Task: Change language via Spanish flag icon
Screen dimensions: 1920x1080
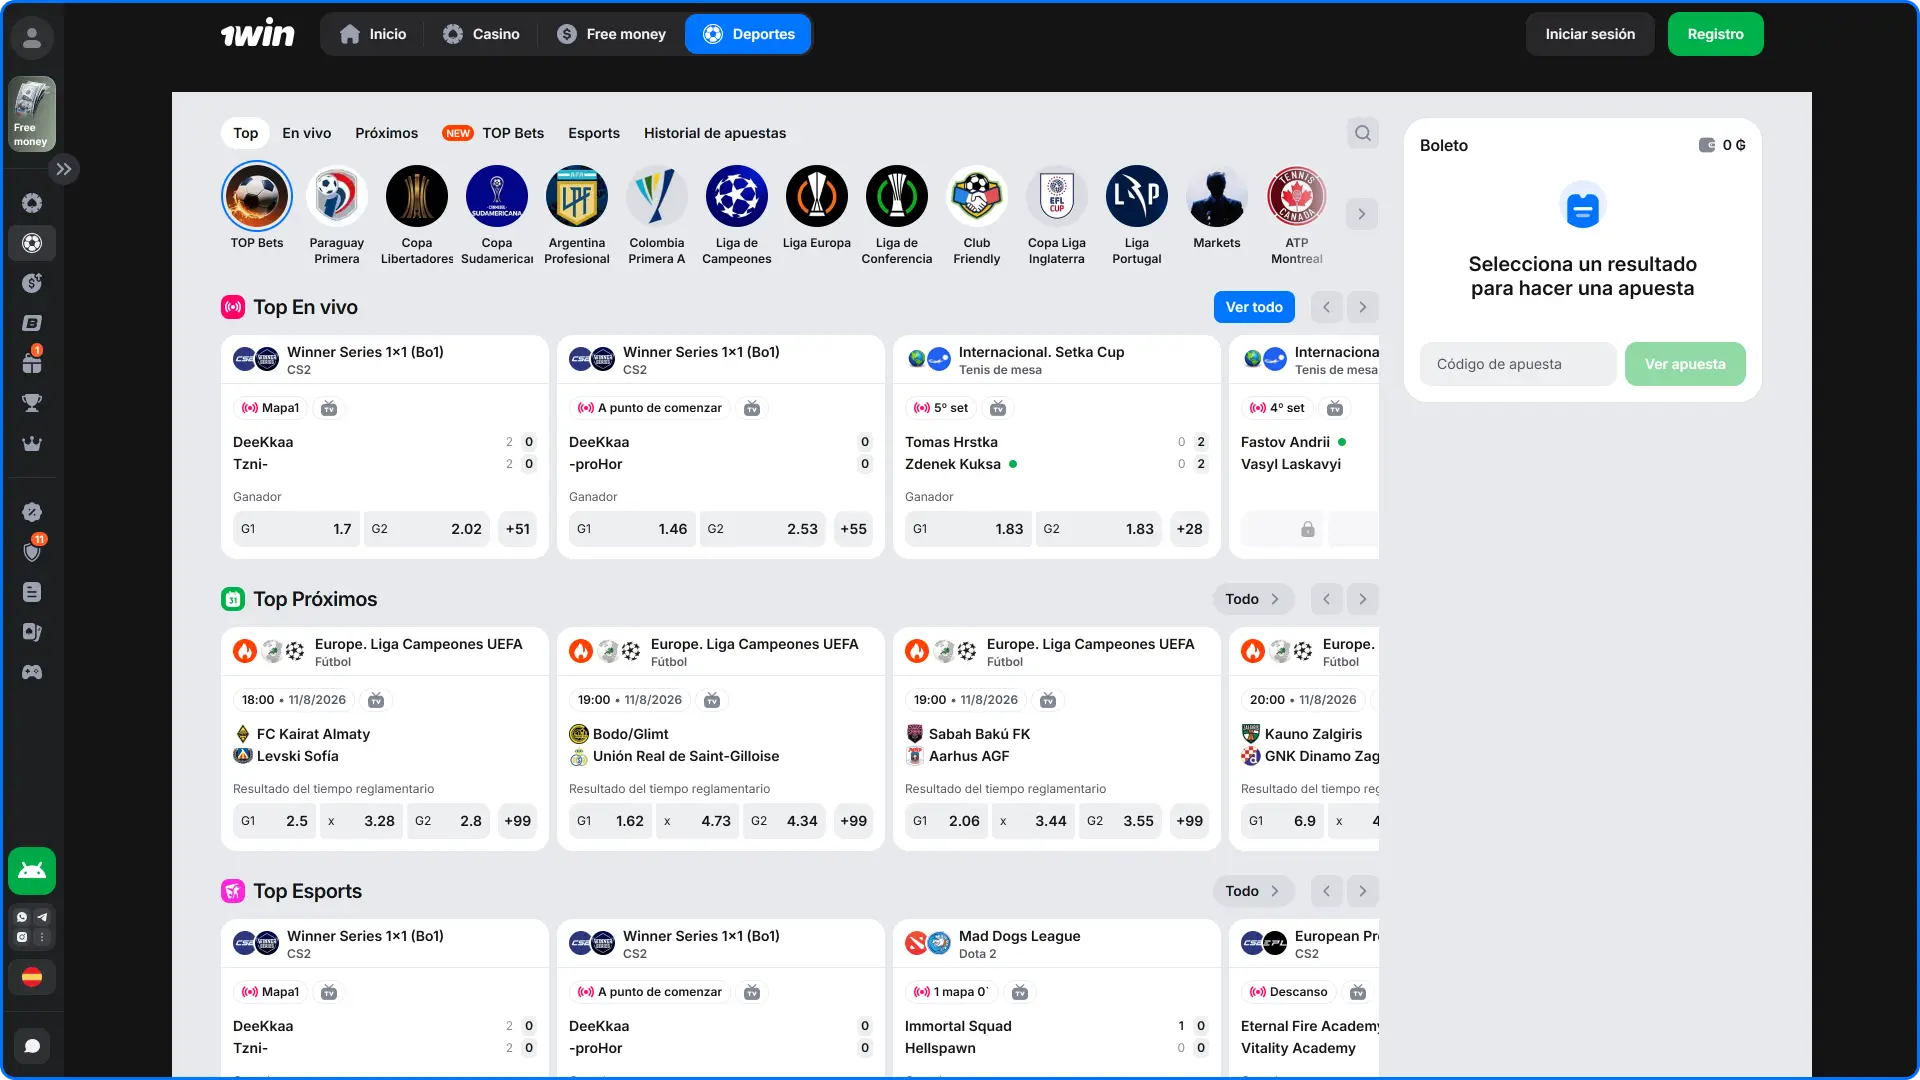Action: pos(32,977)
